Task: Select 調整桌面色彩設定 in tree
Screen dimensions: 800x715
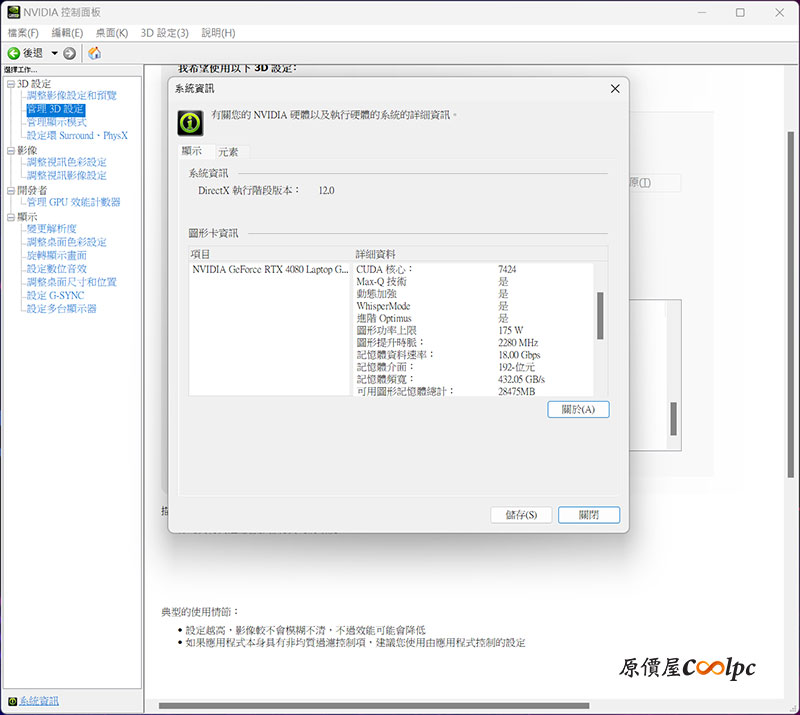Action: coord(67,242)
